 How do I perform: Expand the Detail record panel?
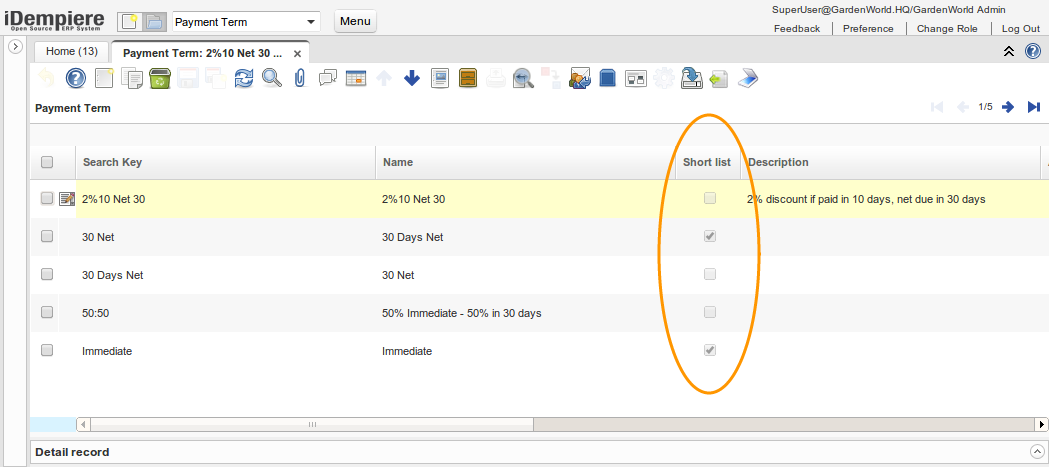coord(1036,452)
